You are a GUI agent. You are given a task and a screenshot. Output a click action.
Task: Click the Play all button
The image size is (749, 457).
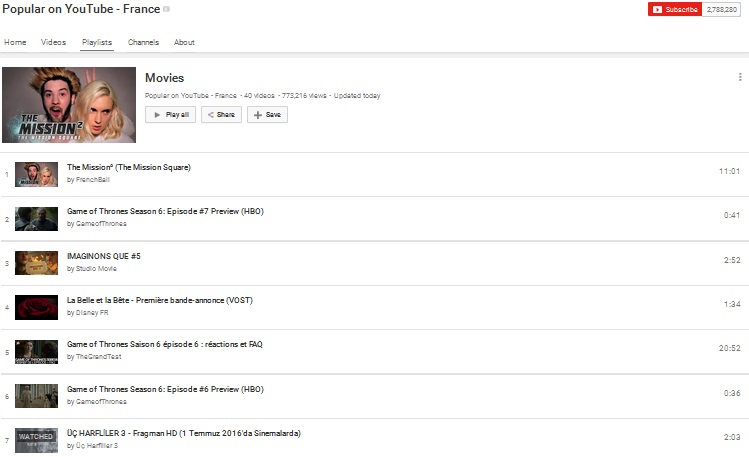[x=171, y=115]
